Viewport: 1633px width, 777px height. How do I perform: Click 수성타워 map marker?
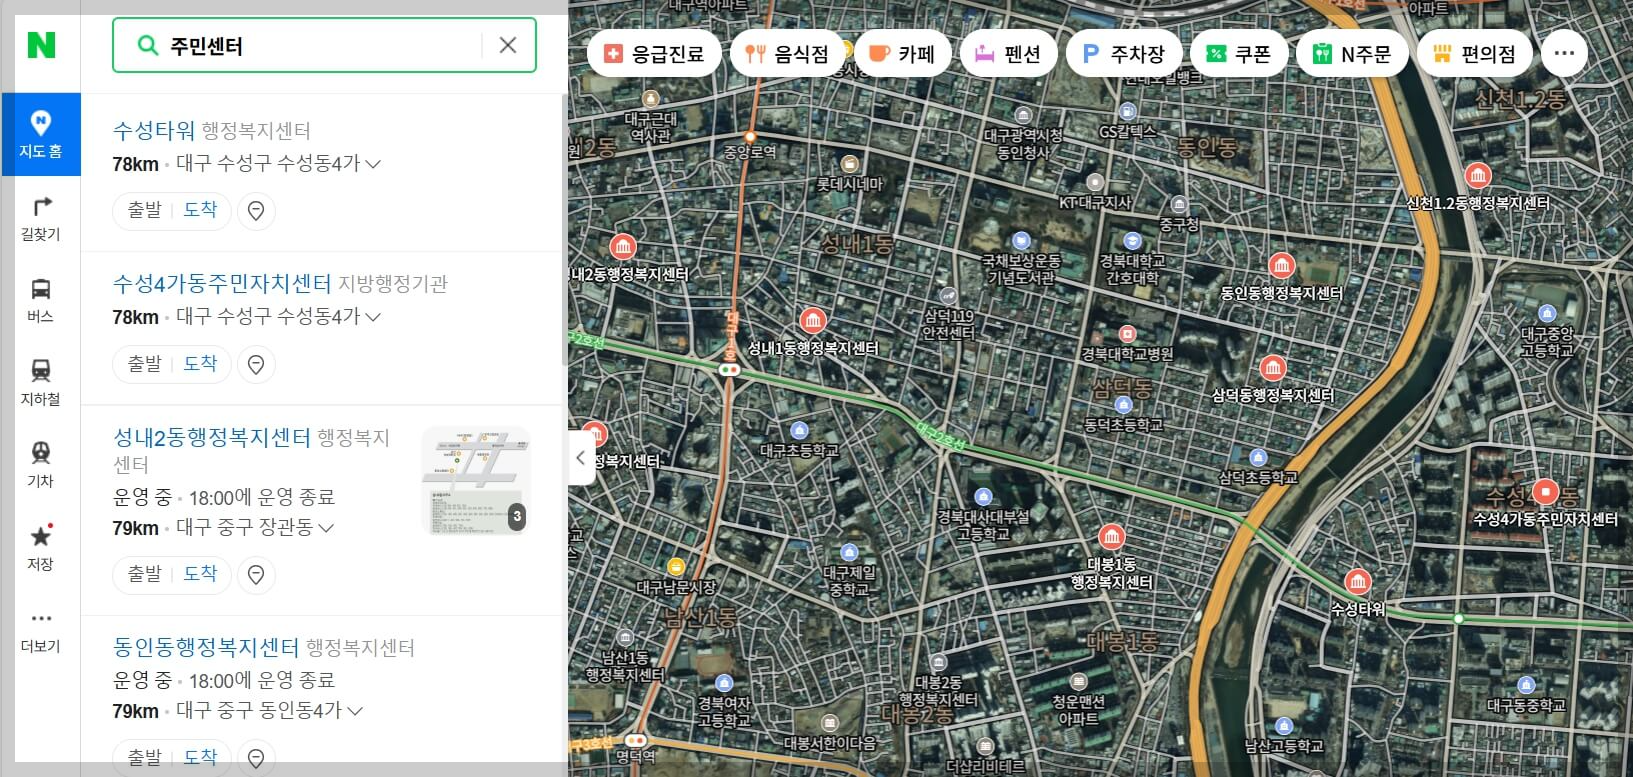[1358, 582]
